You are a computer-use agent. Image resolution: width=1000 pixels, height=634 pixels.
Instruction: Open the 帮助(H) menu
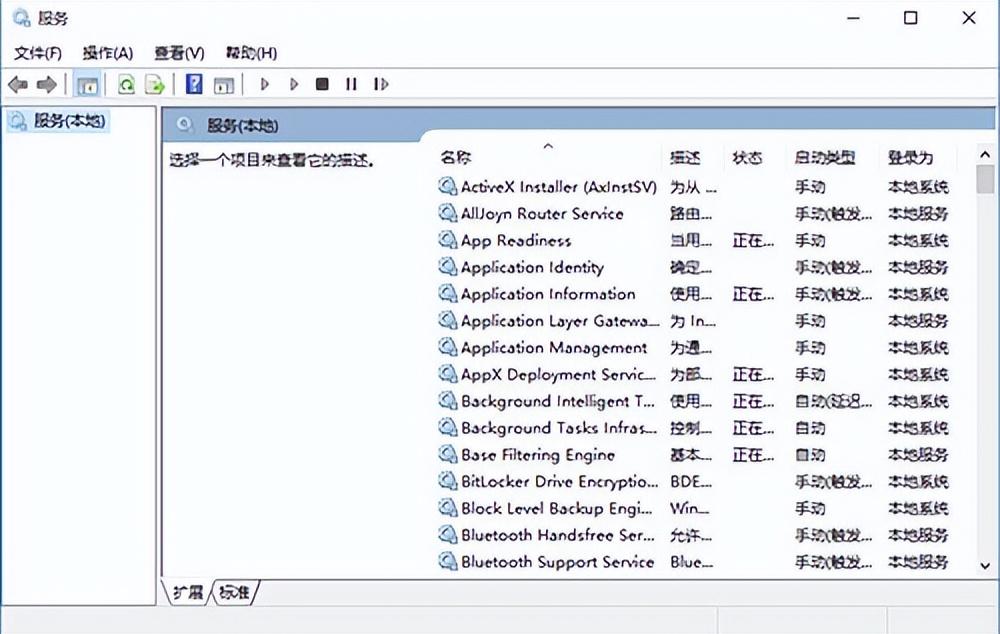coord(251,53)
